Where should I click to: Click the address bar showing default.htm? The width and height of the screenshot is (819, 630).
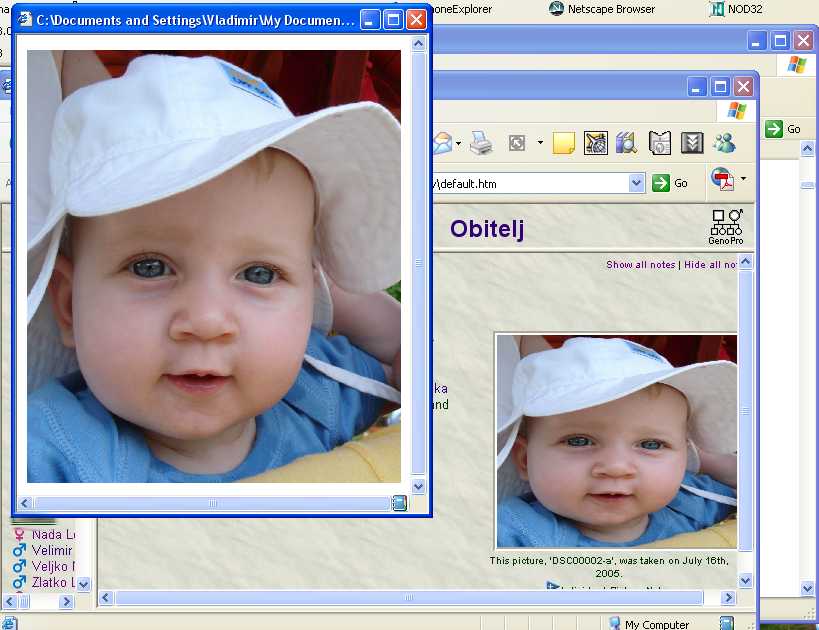click(x=530, y=183)
